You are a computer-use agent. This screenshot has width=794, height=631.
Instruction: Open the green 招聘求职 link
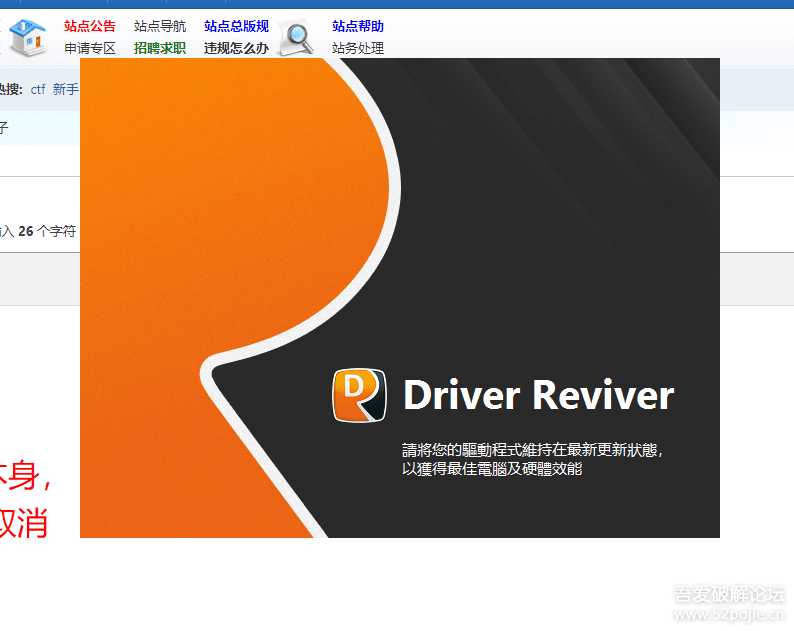tap(160, 48)
